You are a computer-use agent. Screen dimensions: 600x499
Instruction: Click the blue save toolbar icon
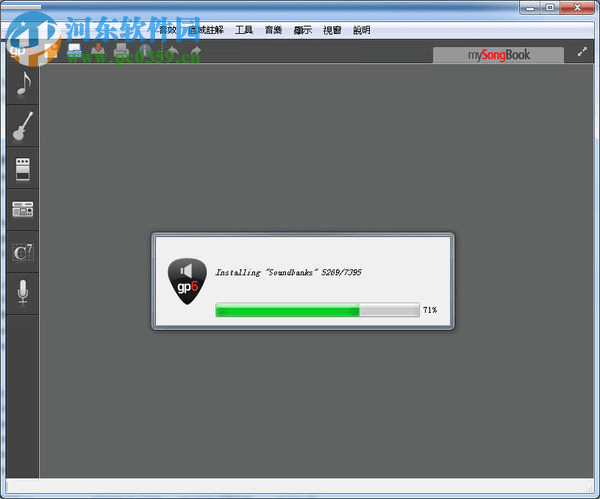(x=75, y=51)
